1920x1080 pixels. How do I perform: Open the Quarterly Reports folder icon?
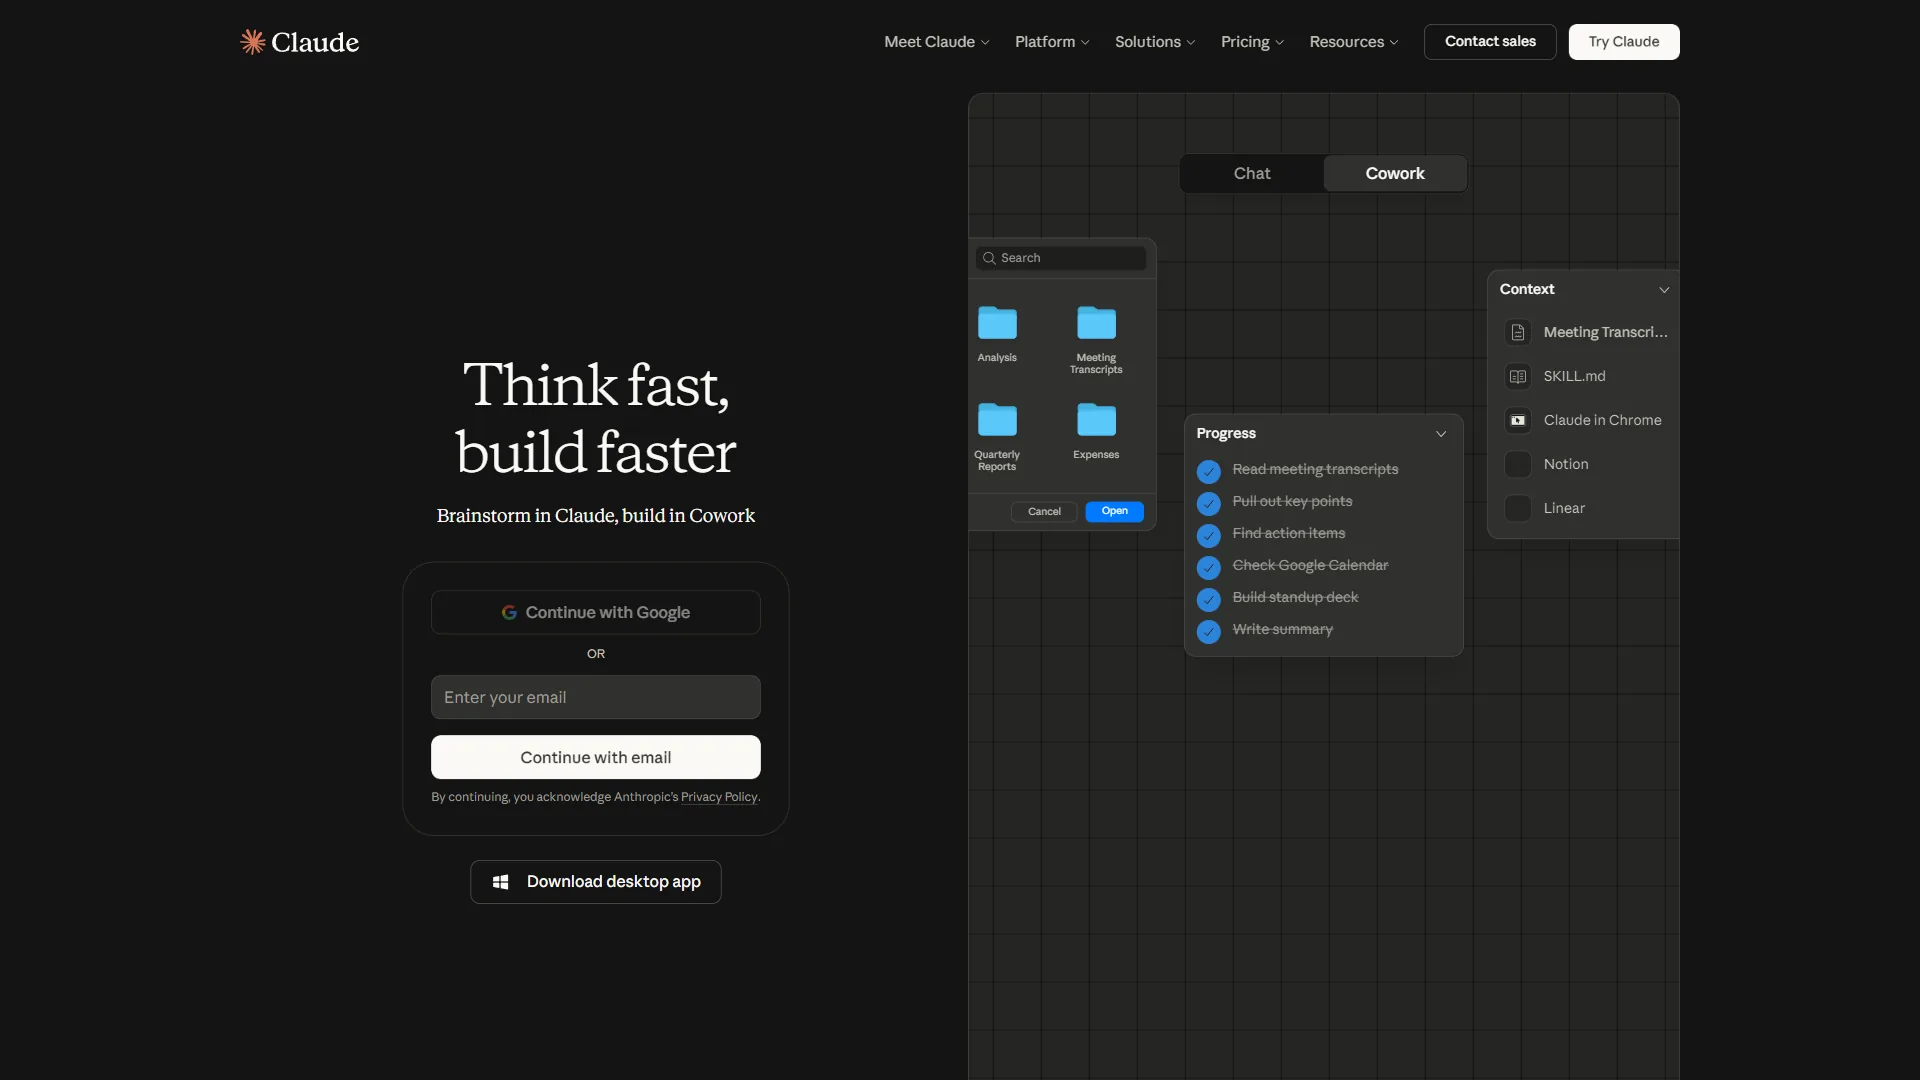[997, 420]
